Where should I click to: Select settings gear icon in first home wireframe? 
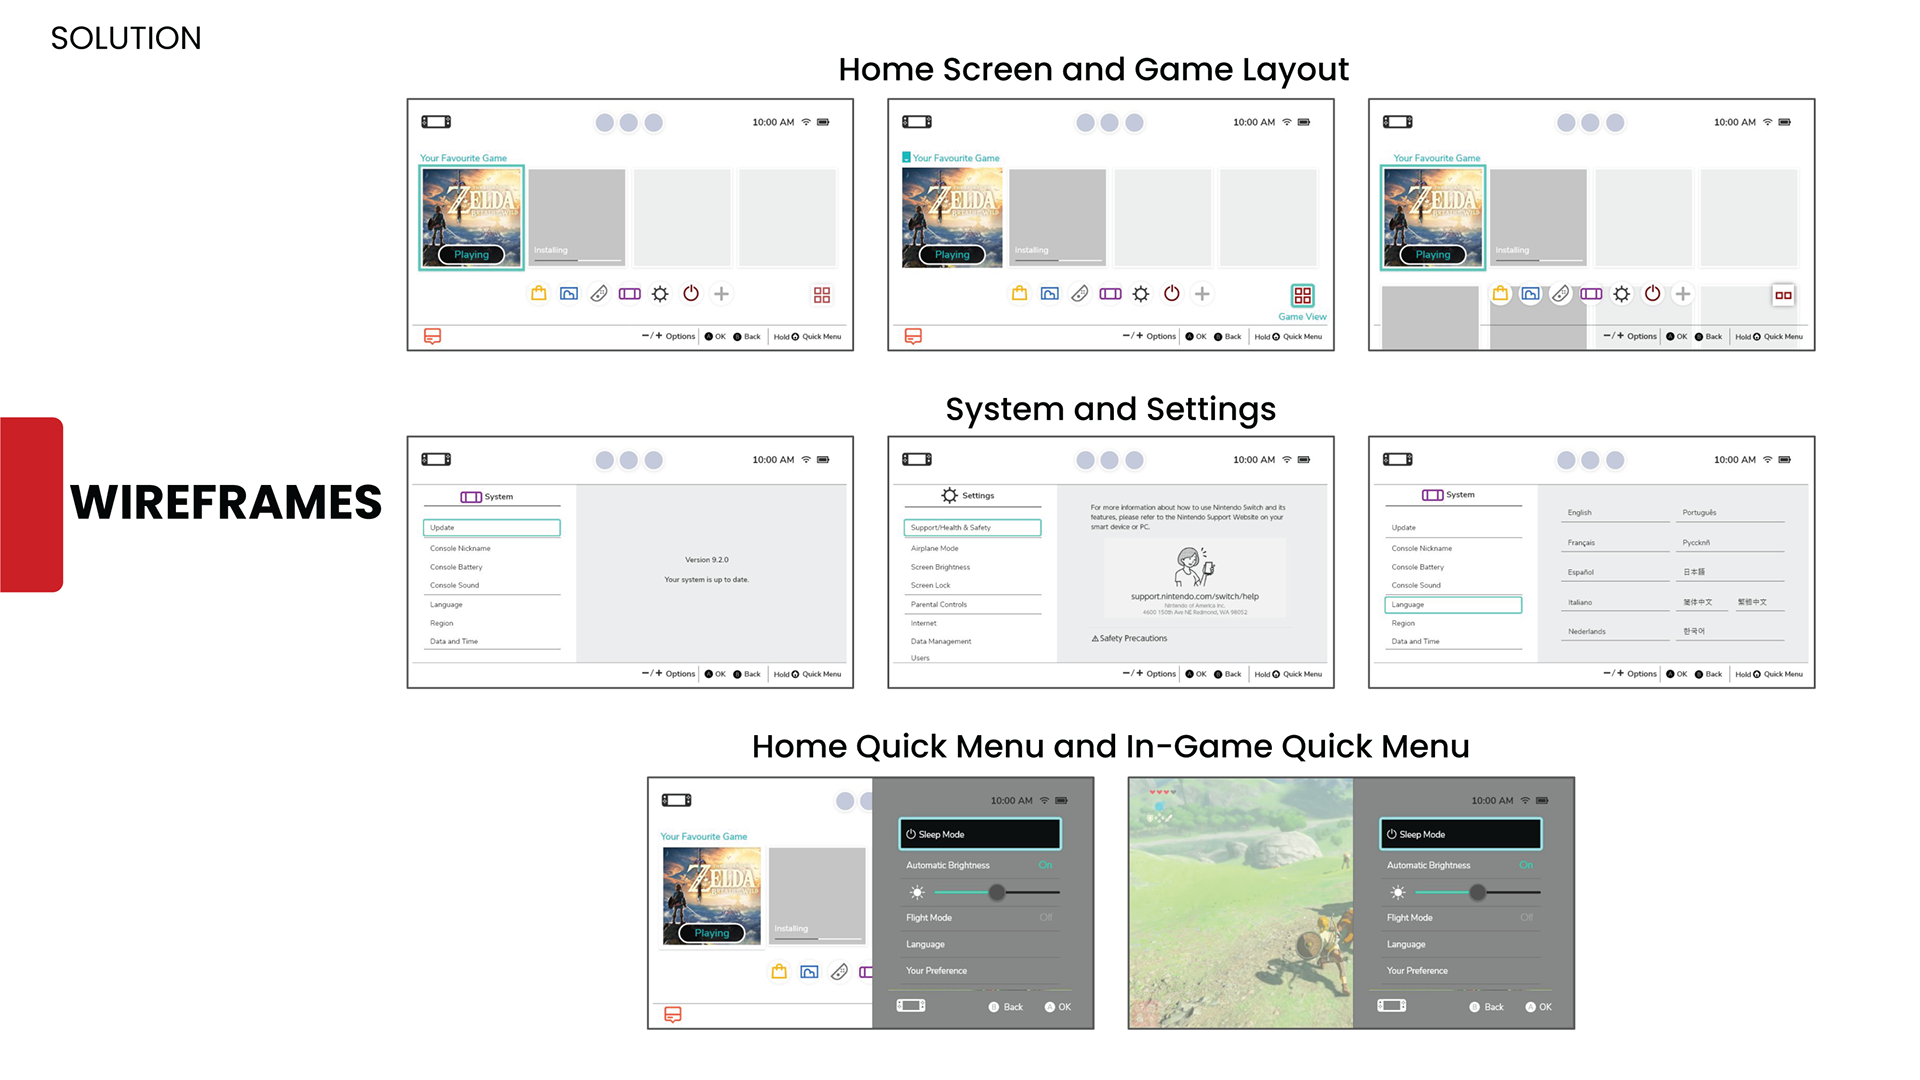tap(660, 294)
